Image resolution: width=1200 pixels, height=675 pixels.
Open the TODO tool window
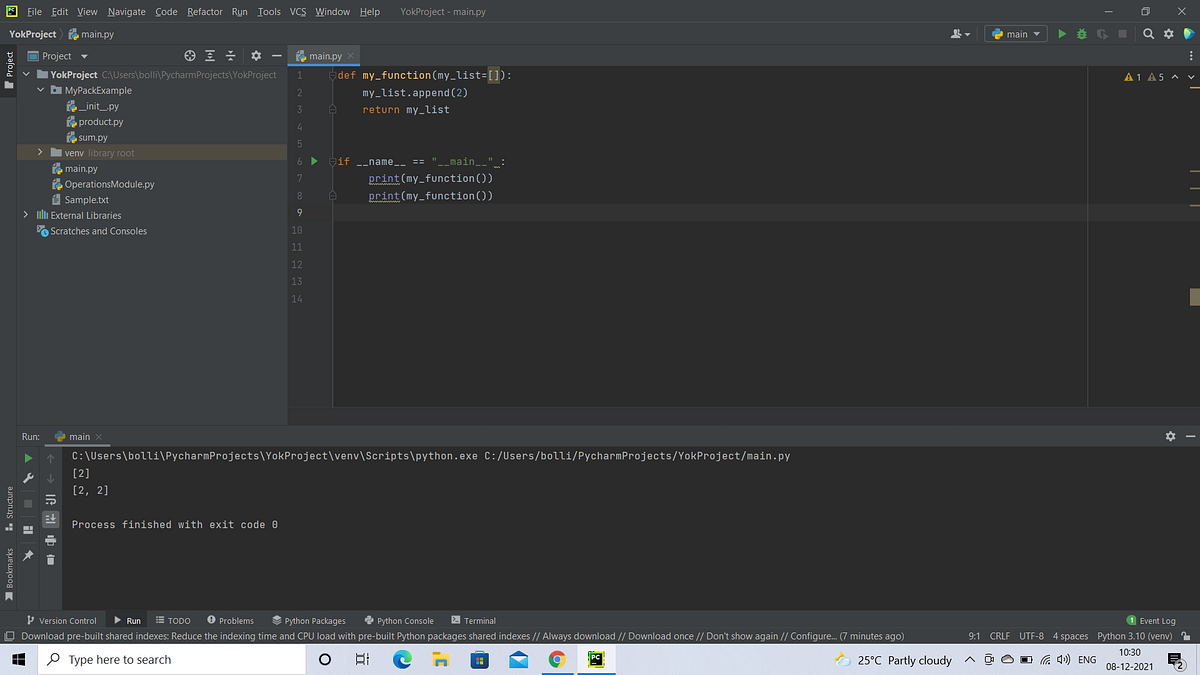point(172,620)
